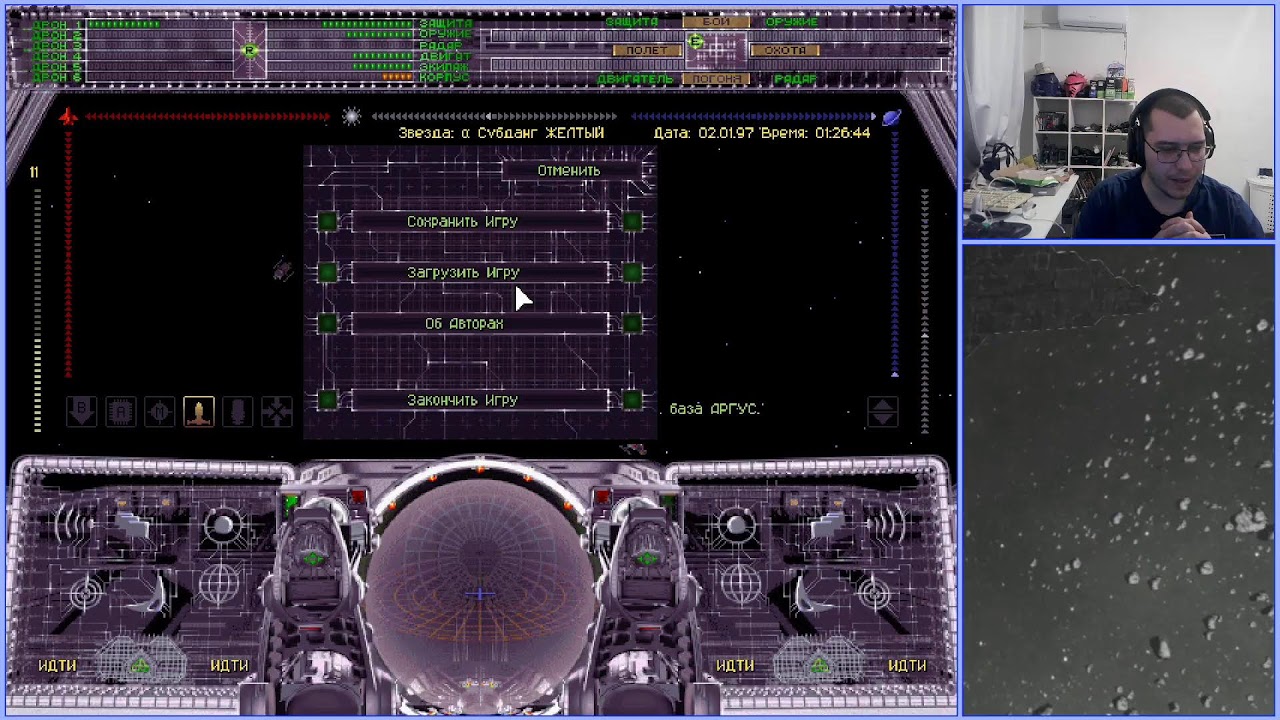Select the four-way arrows icon
1280x720 pixels.
(x=277, y=411)
